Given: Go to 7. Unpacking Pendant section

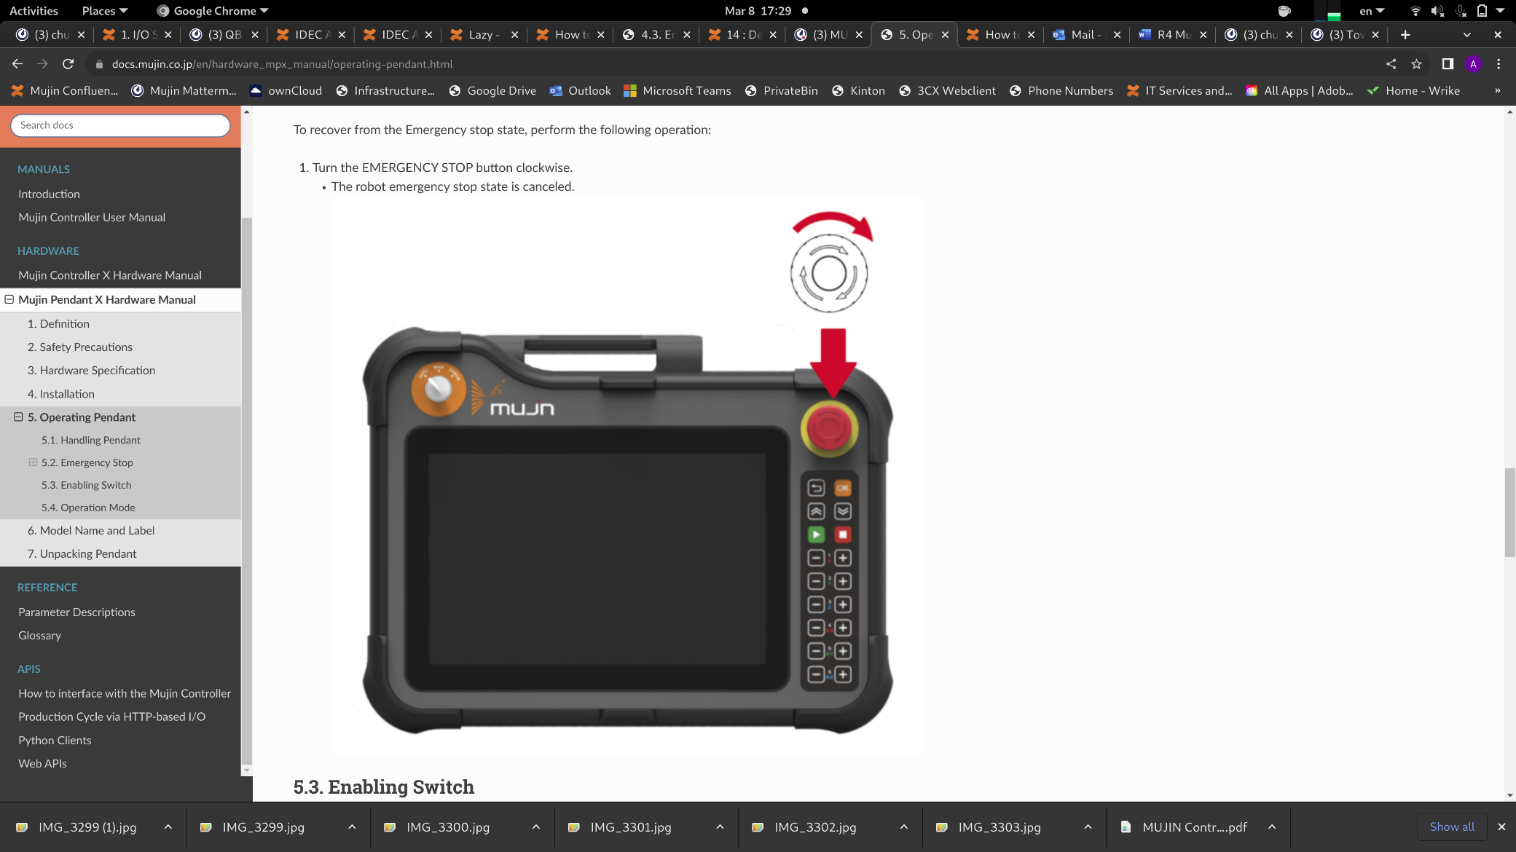Looking at the screenshot, I should [x=82, y=554].
